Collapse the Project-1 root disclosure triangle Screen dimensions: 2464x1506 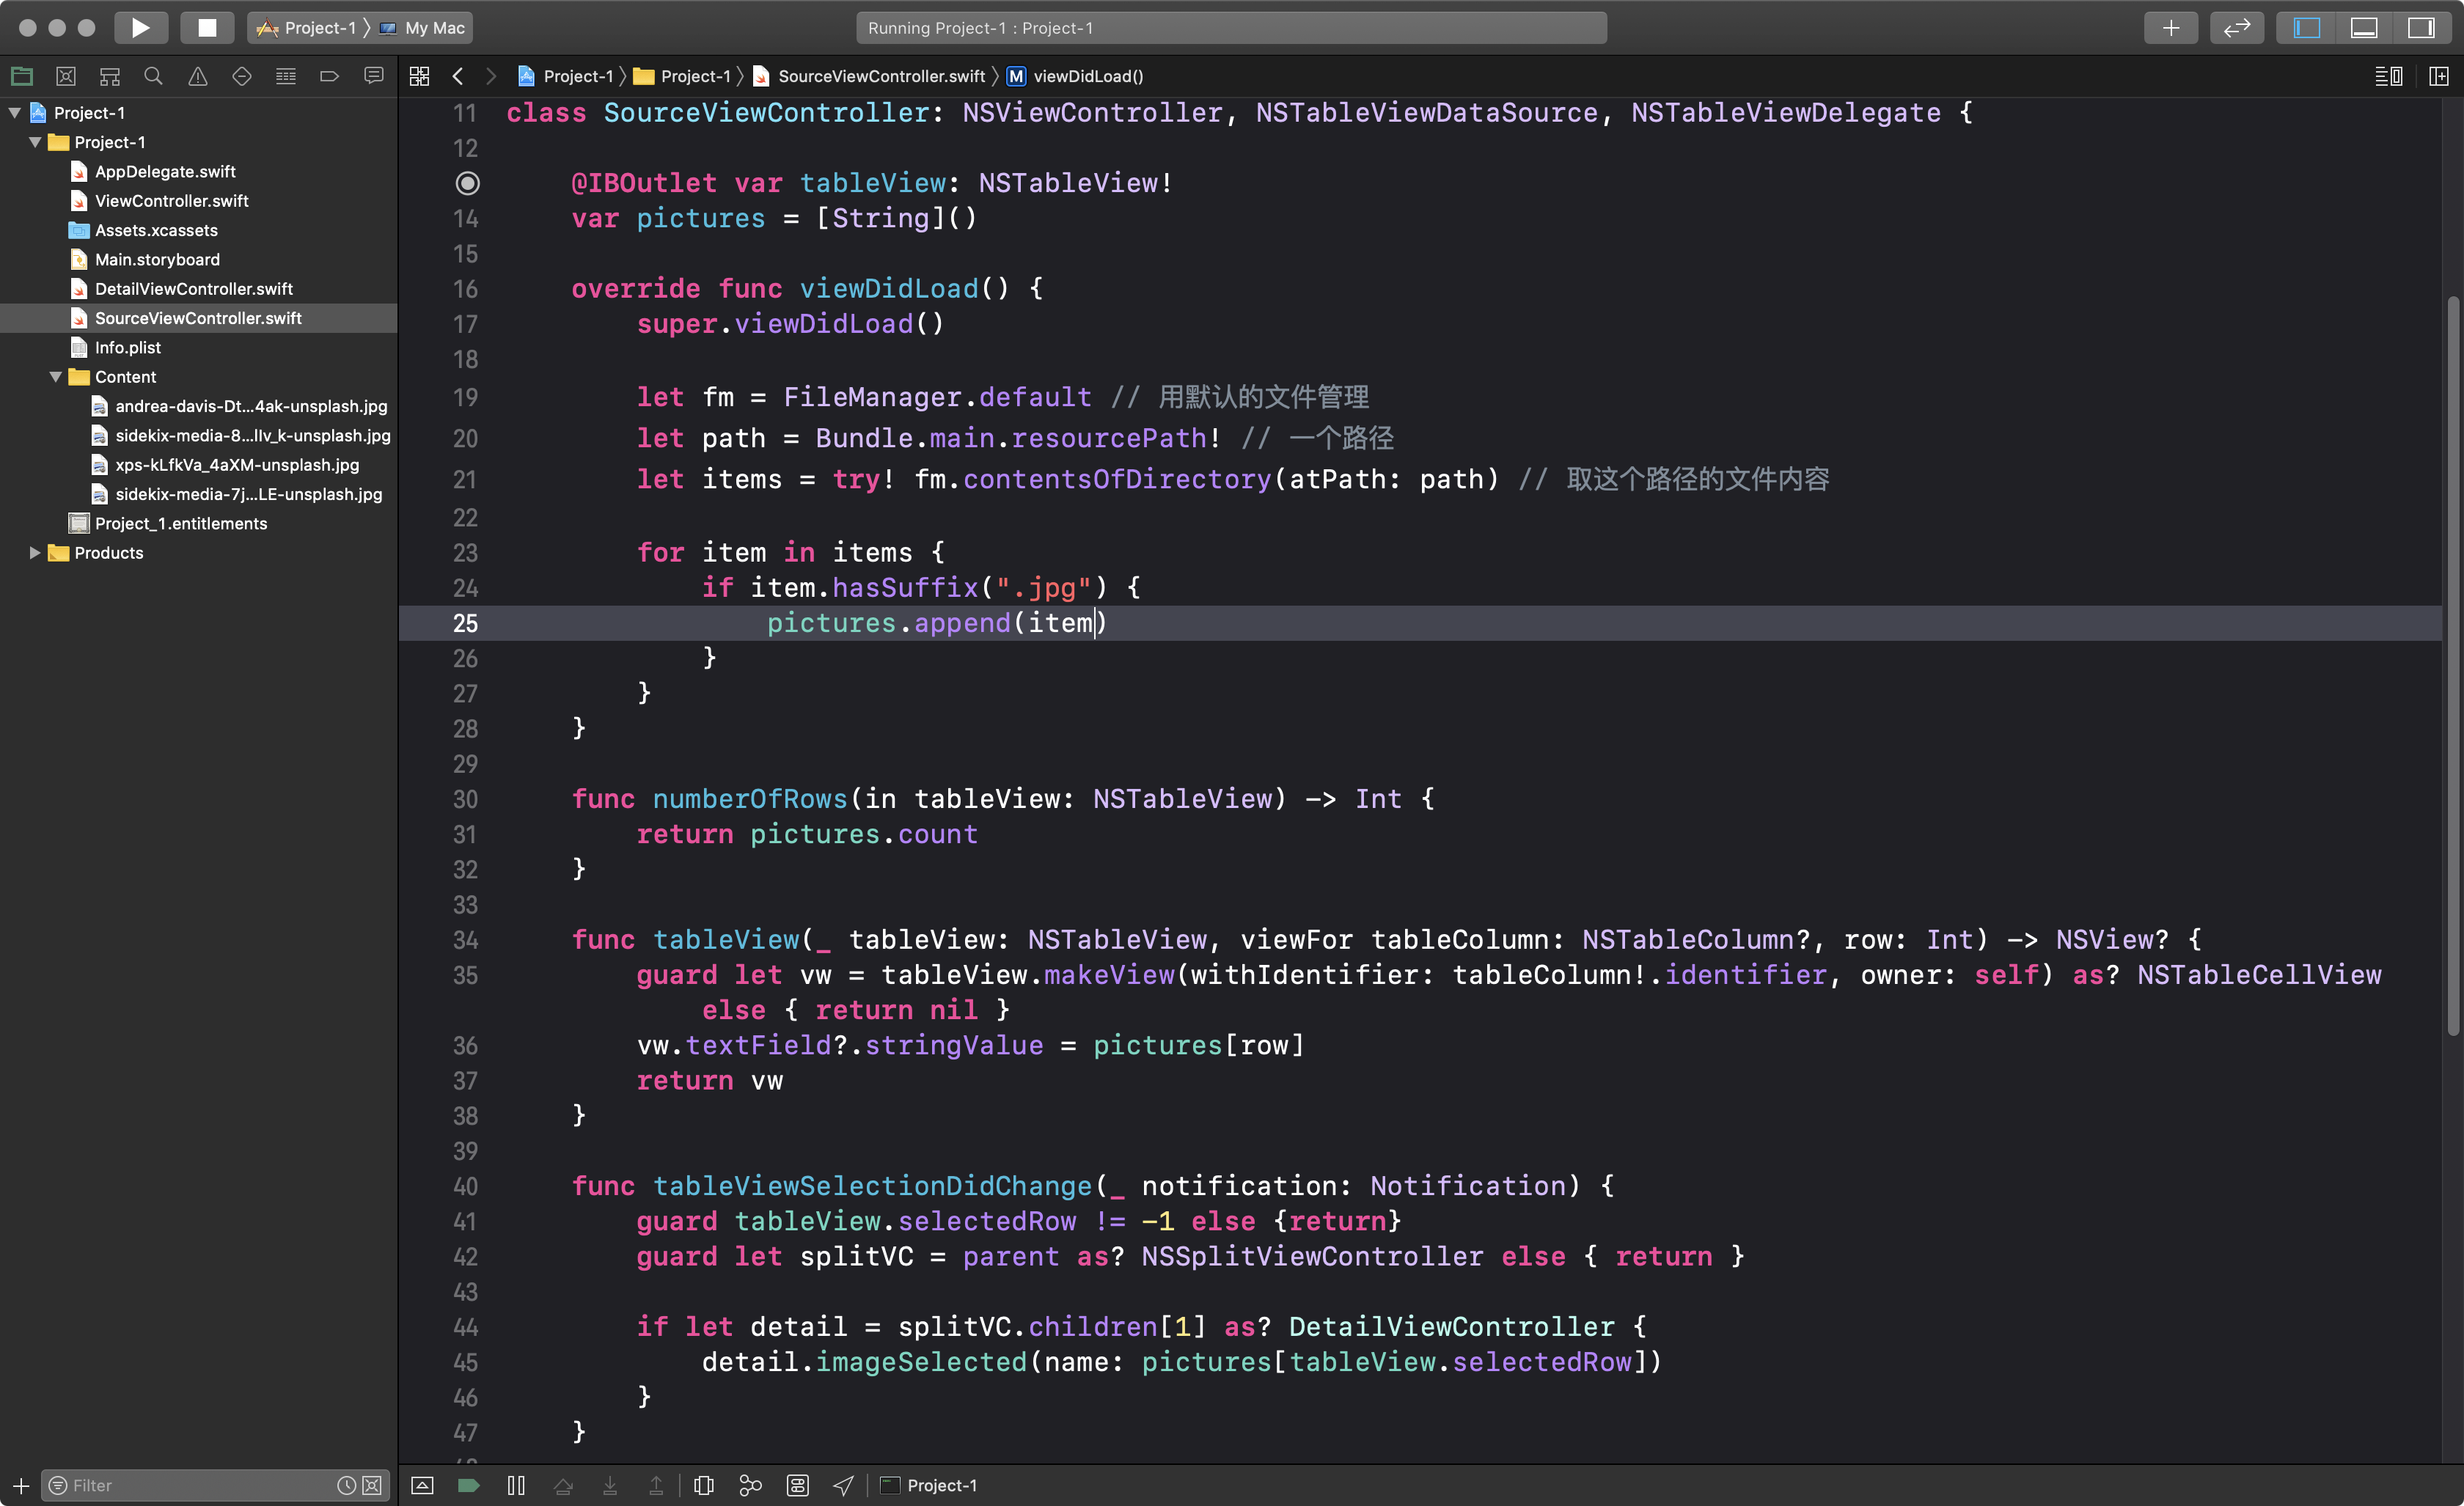15,113
